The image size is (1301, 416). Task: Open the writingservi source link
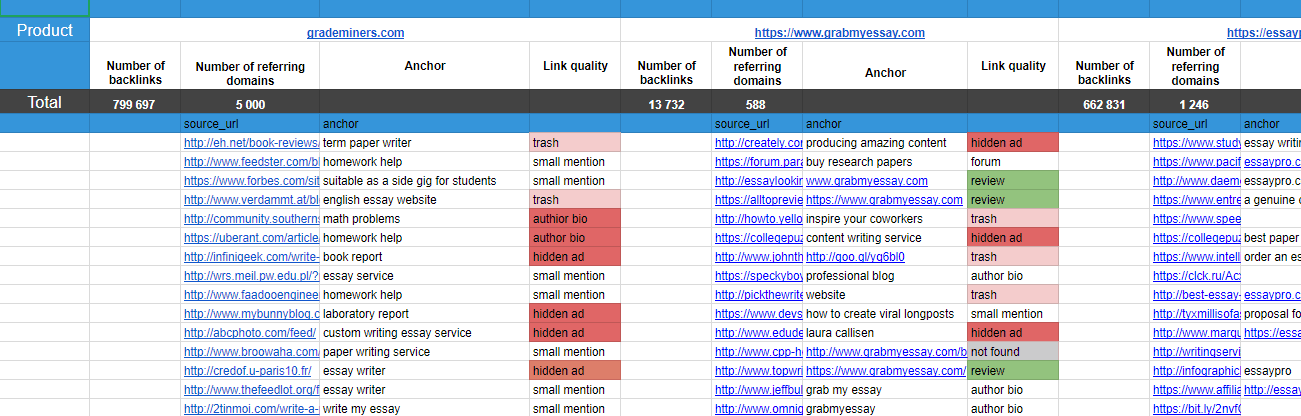(x=1196, y=352)
